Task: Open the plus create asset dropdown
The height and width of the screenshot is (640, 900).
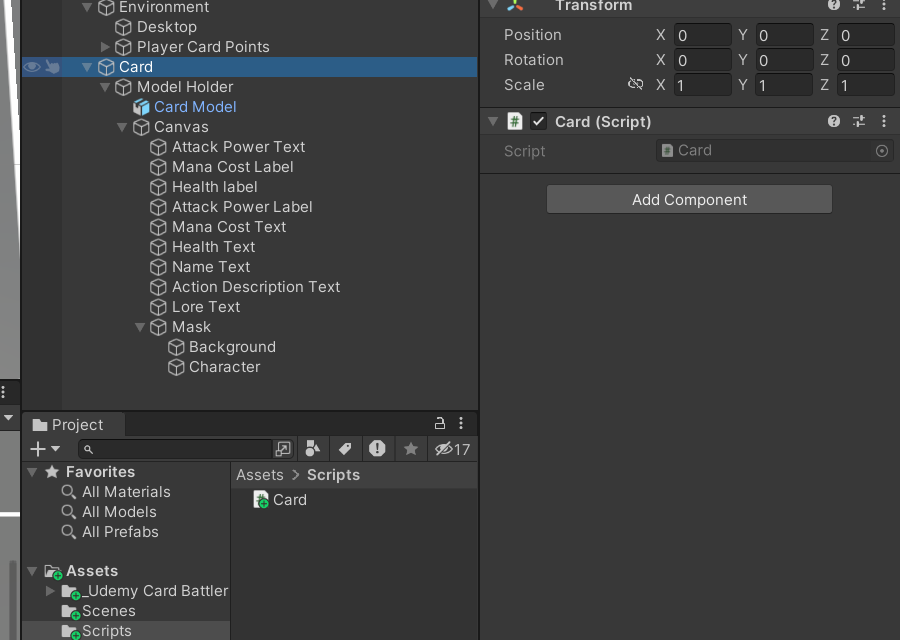Action: point(45,449)
